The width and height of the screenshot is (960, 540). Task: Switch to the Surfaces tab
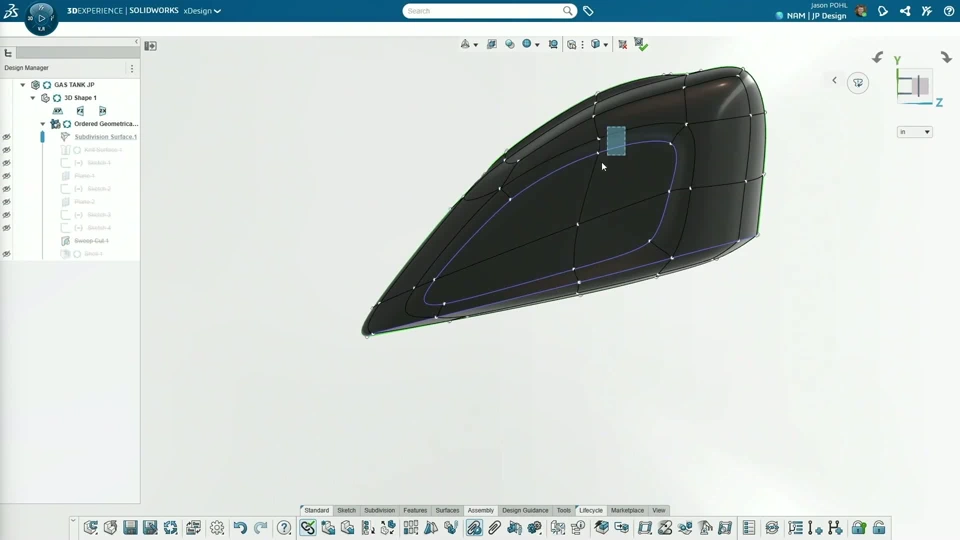pos(447,510)
